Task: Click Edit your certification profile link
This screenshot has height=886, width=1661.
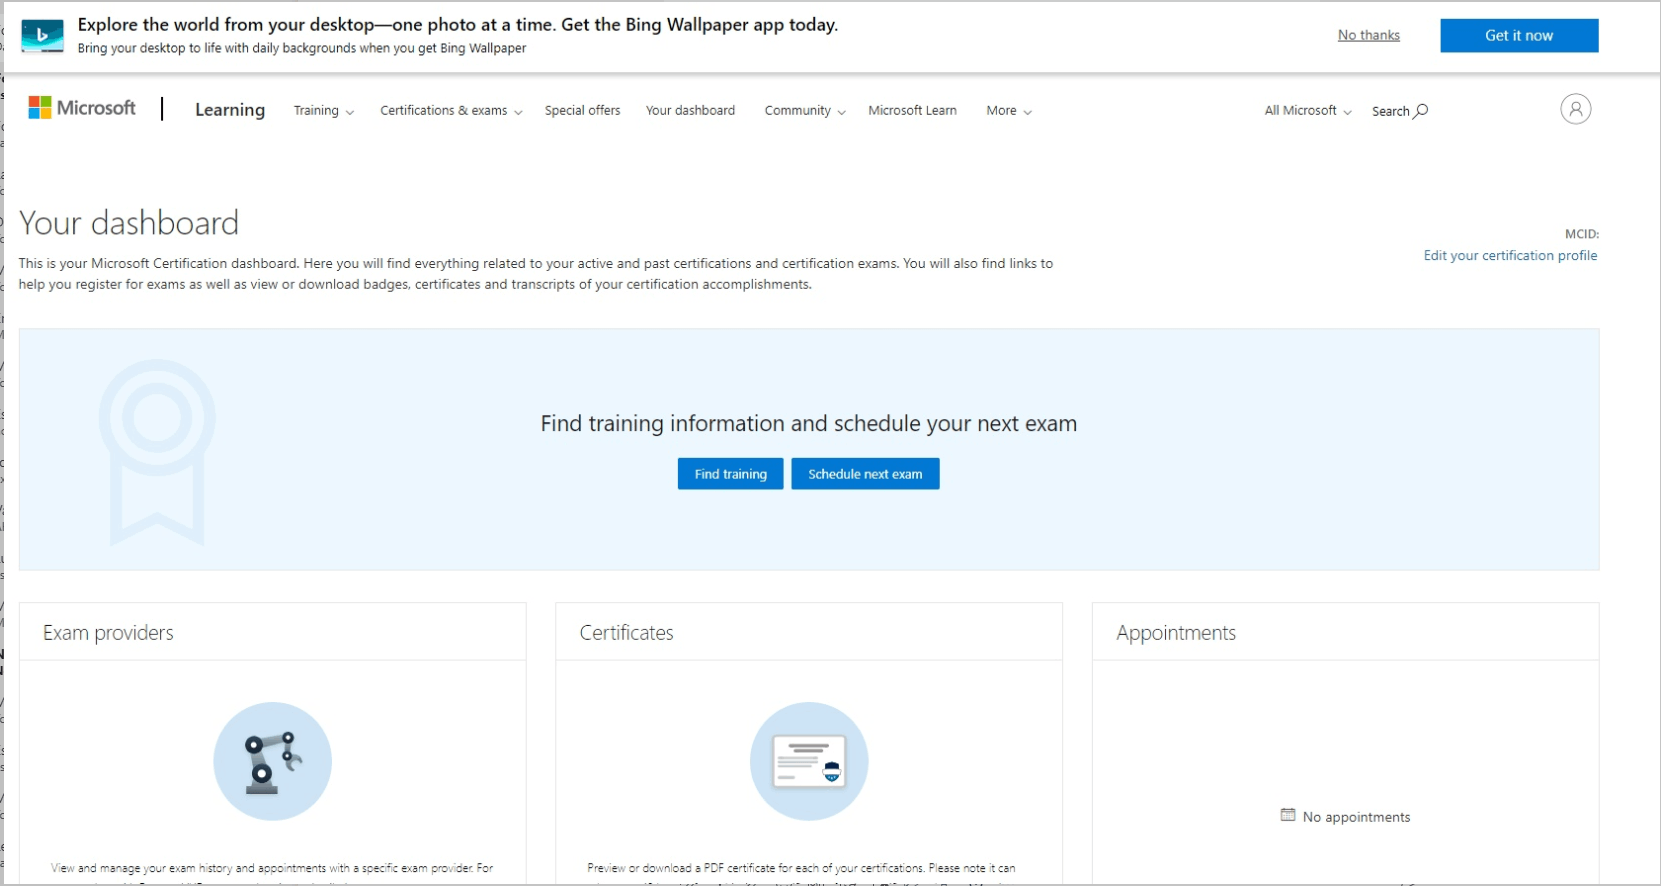Action: (1510, 256)
